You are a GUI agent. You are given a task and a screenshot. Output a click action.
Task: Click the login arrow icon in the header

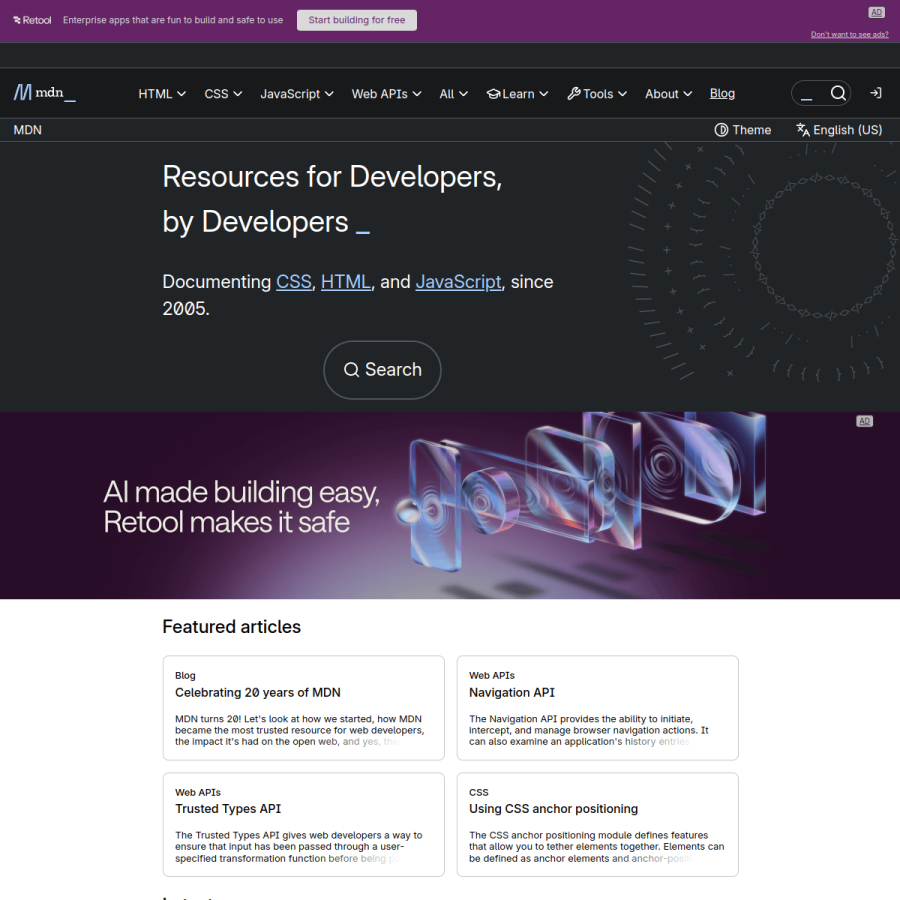click(x=875, y=93)
